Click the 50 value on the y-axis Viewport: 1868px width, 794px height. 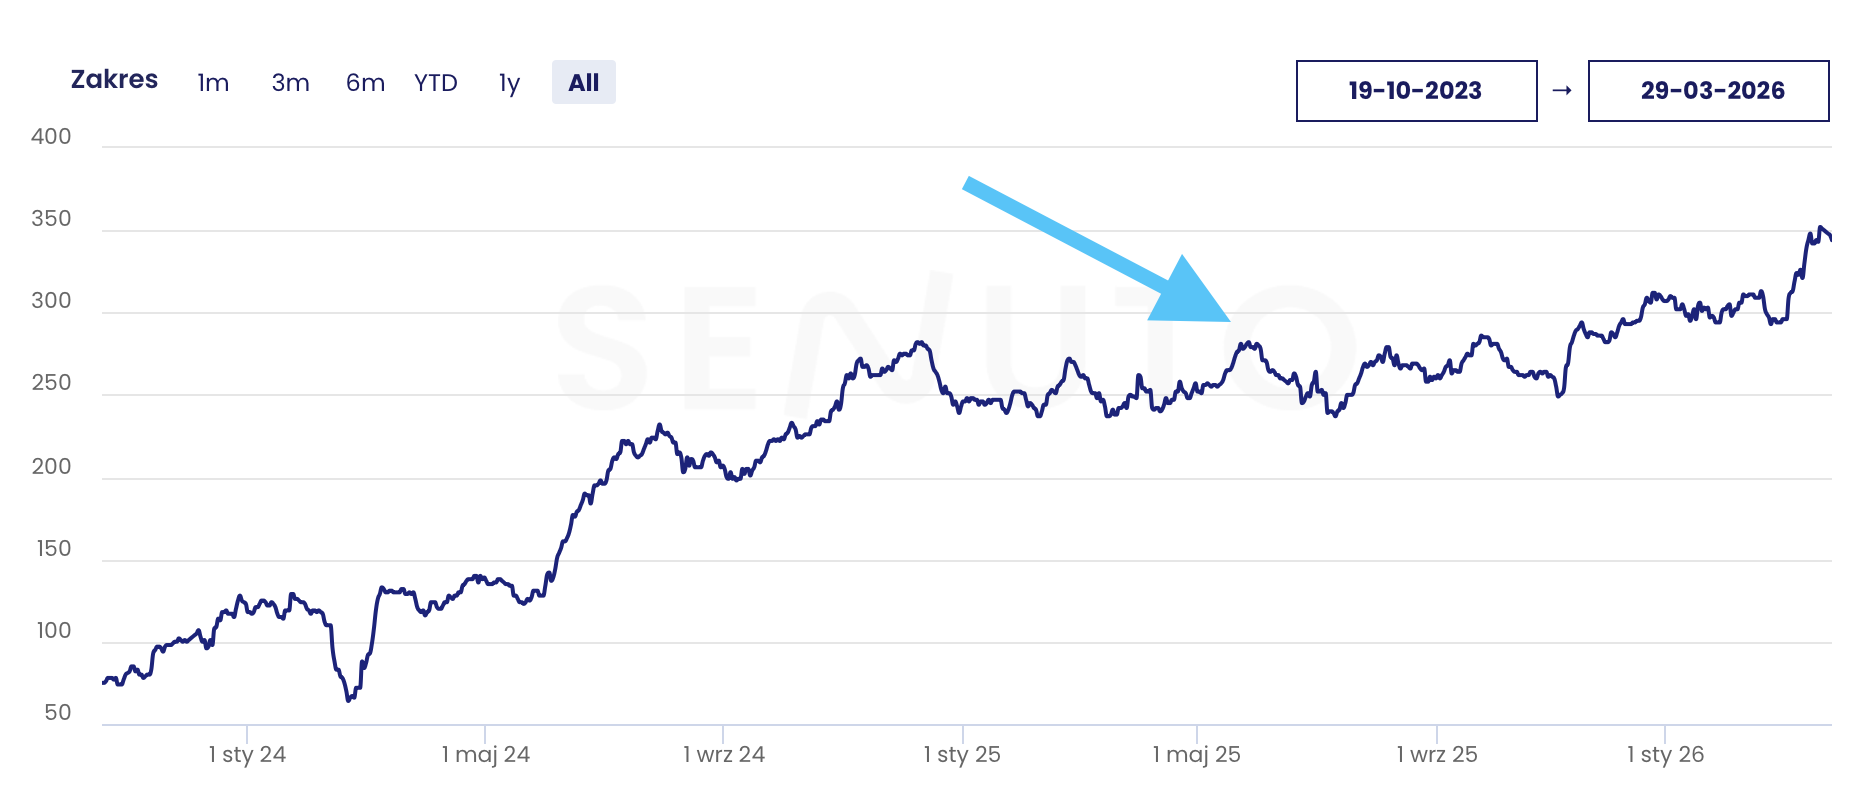(x=58, y=713)
